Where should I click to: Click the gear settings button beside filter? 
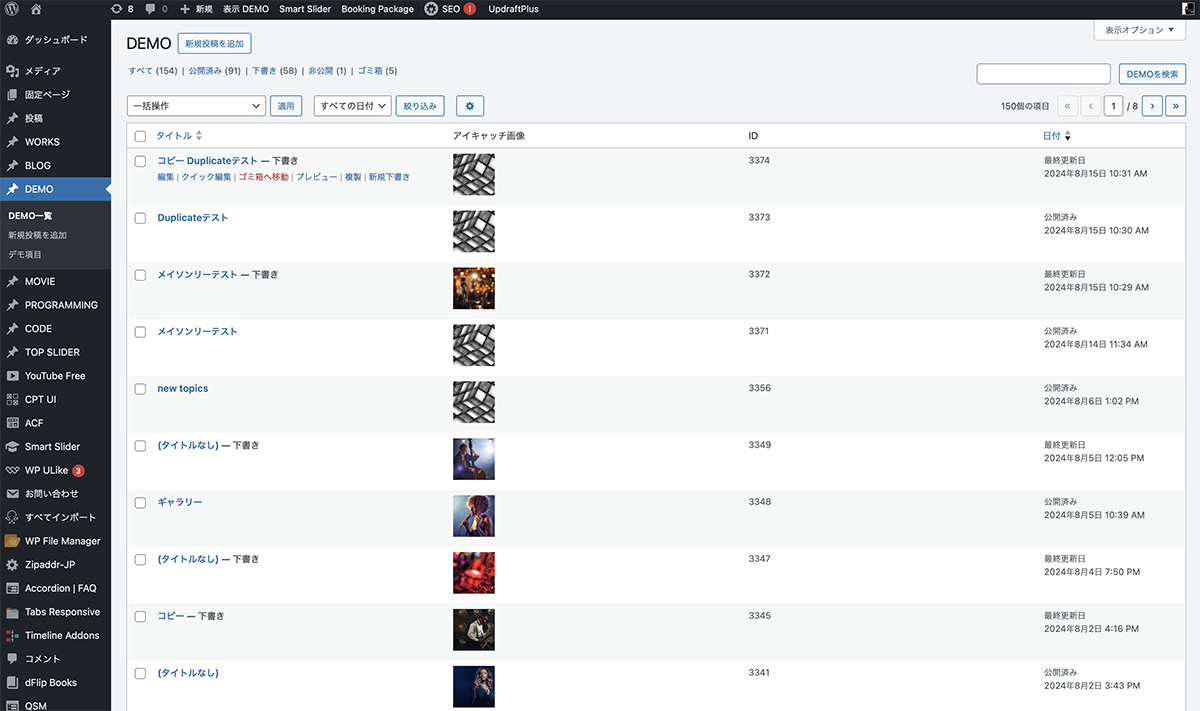point(470,106)
